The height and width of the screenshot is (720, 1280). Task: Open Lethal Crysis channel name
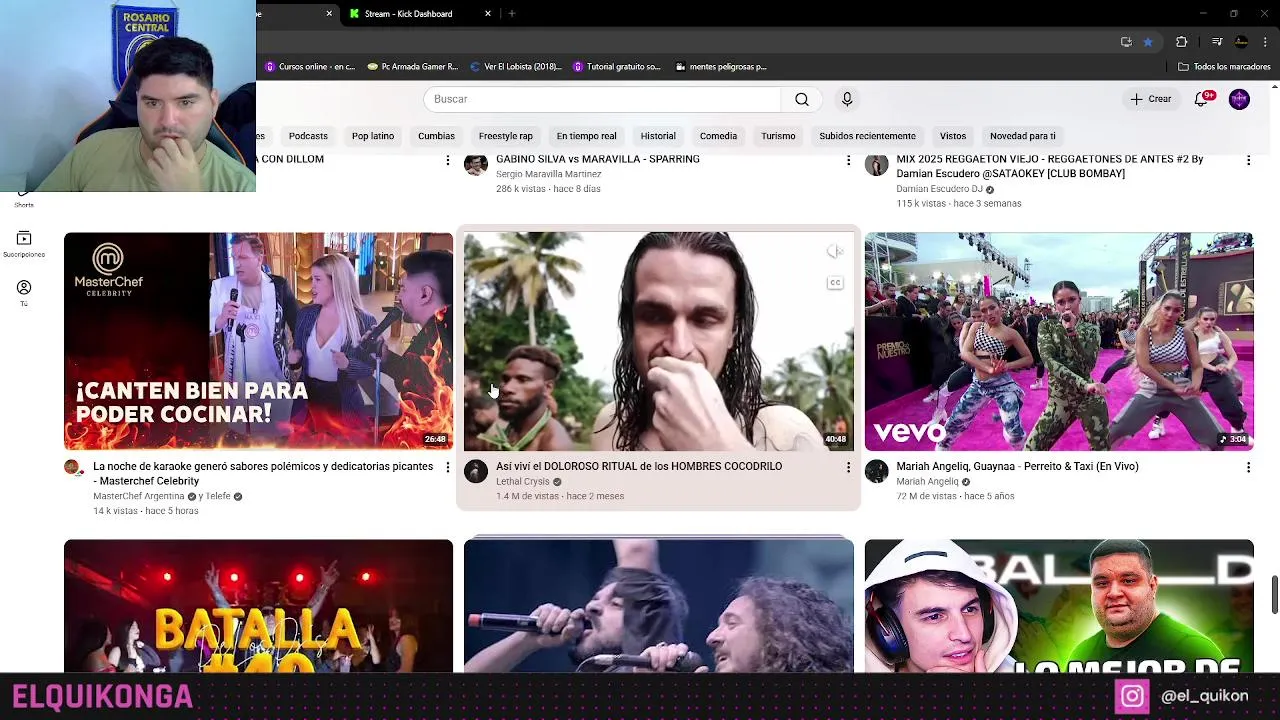(523, 482)
